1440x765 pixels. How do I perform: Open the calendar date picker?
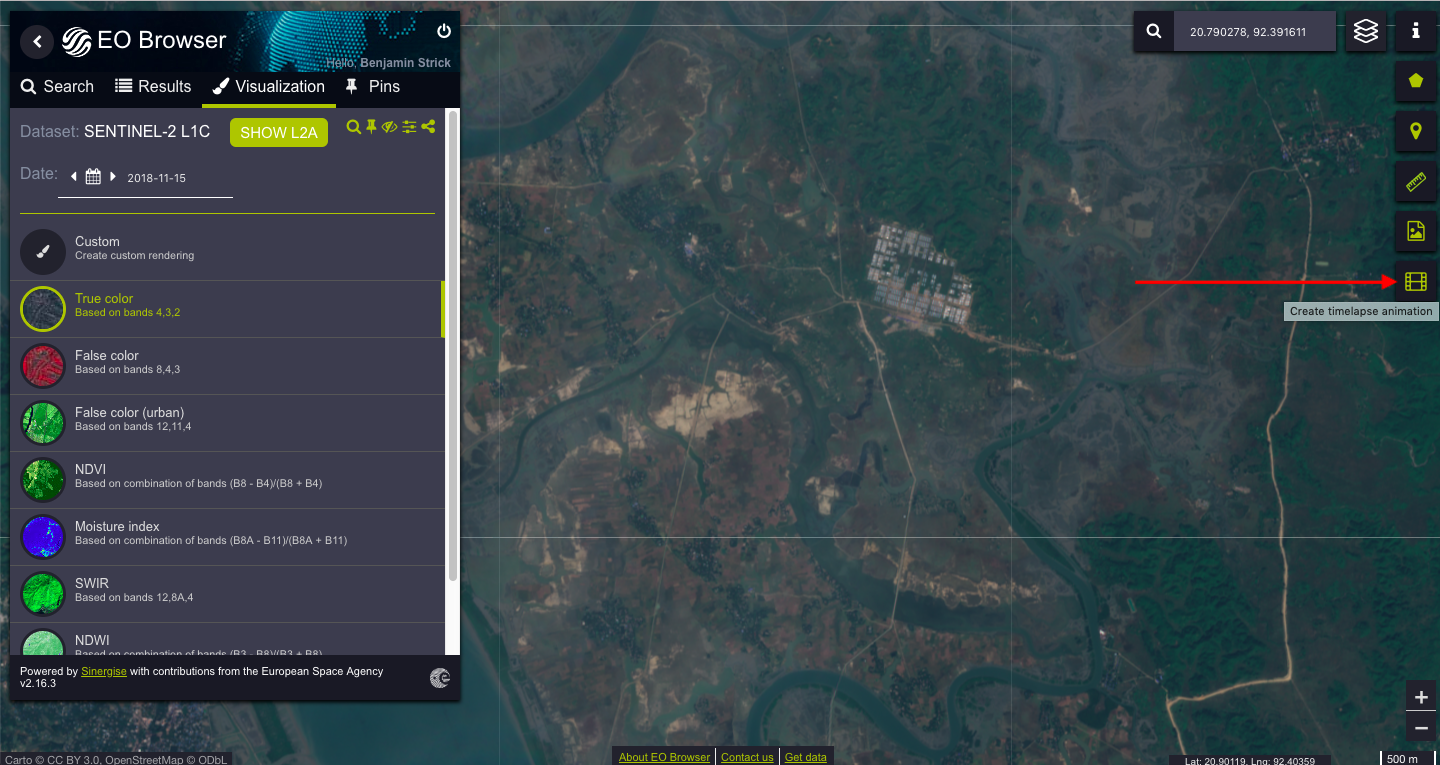pos(93,177)
